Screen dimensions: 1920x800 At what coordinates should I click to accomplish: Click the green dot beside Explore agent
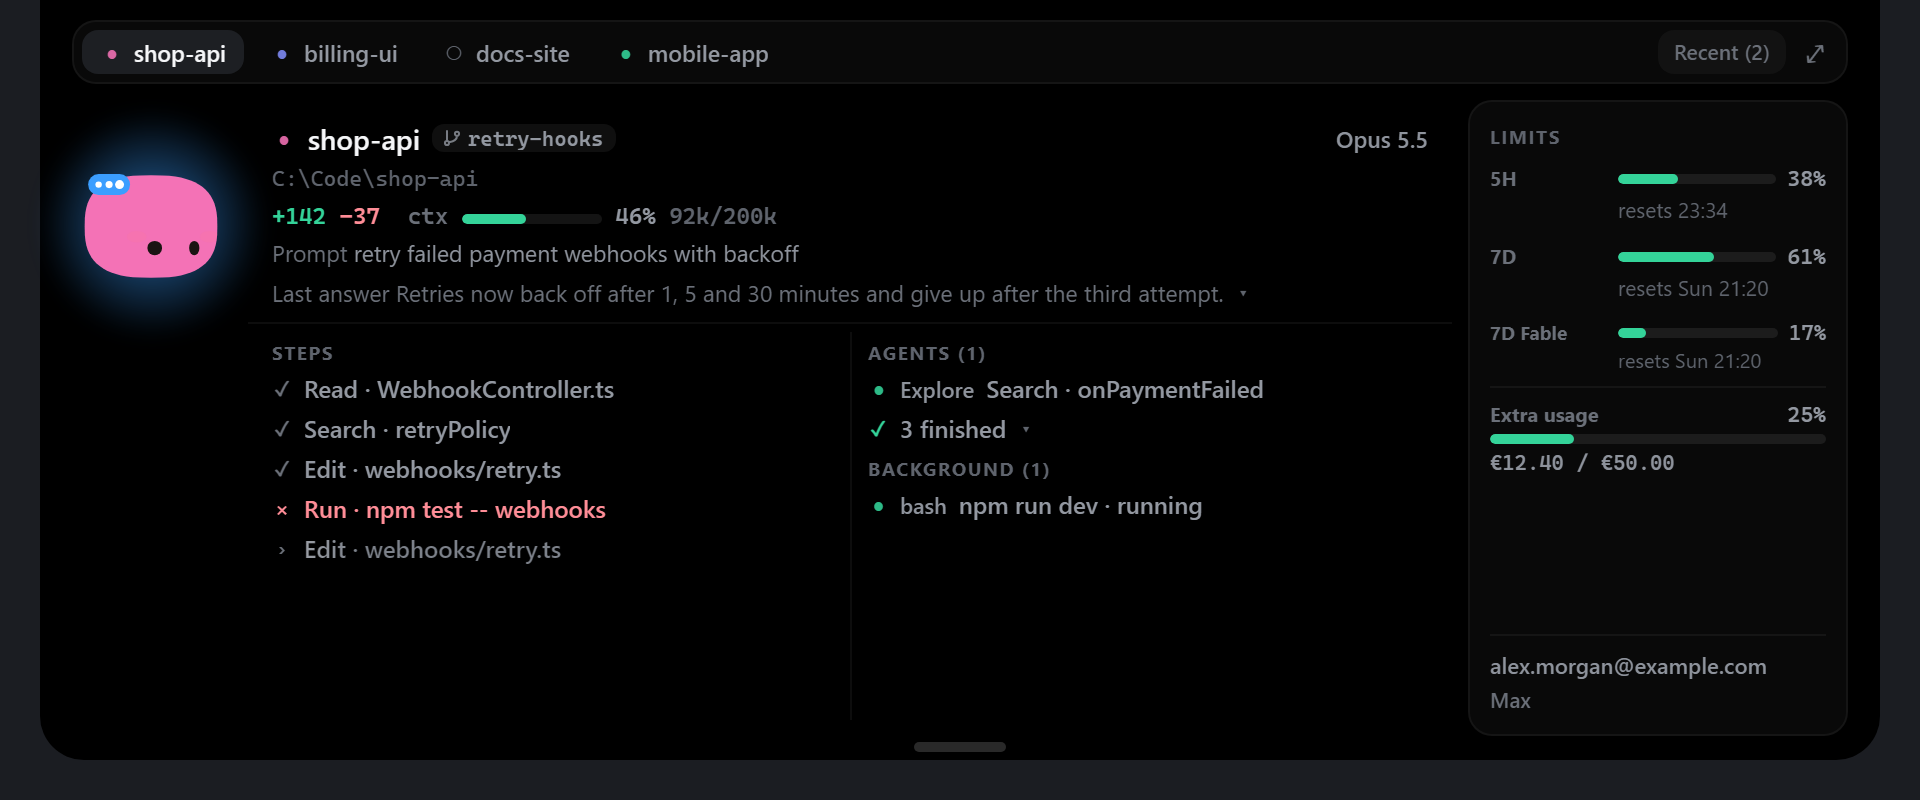[x=879, y=391]
